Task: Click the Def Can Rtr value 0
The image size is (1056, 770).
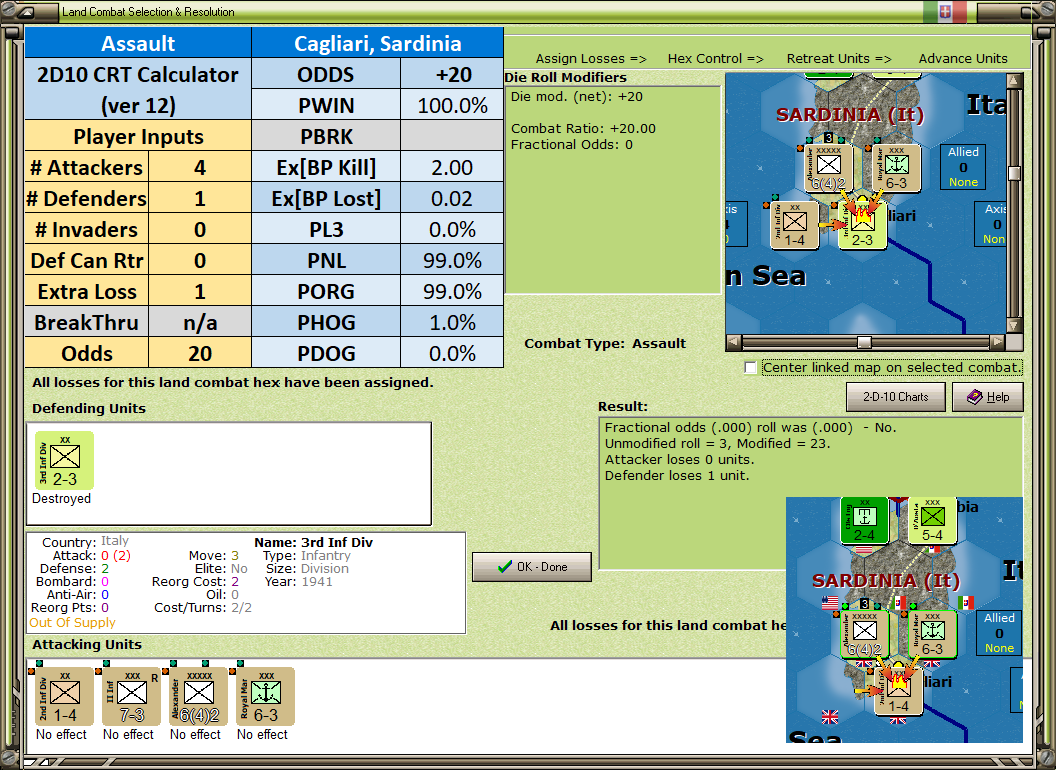Action: 200,261
